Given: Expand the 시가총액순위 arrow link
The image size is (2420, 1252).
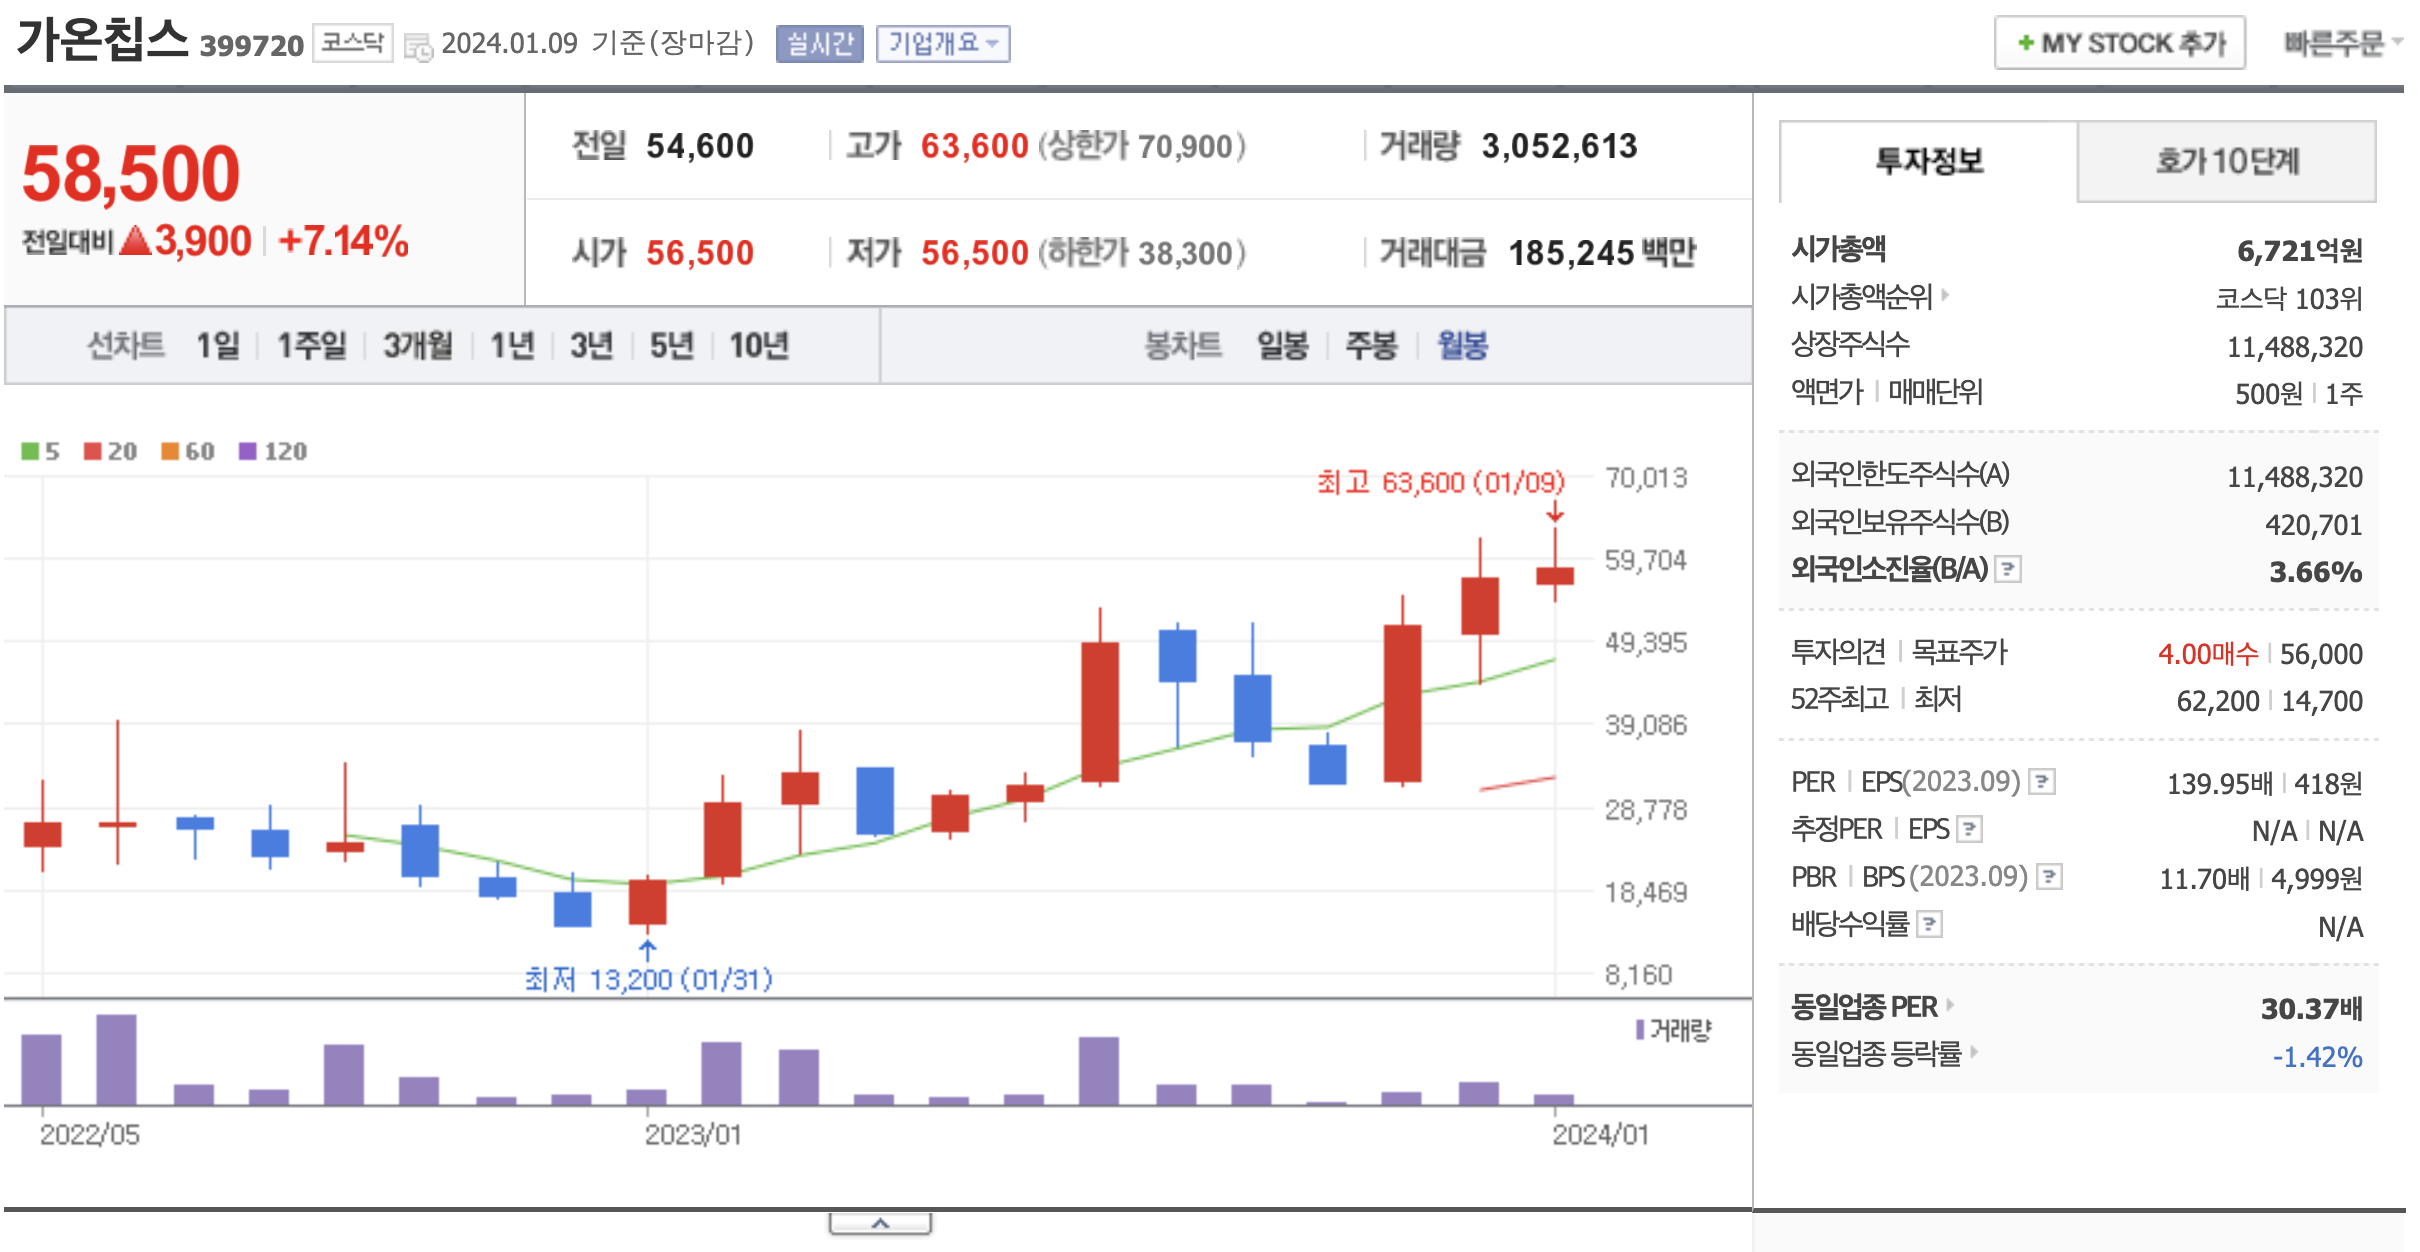Looking at the screenshot, I should coord(1945,295).
